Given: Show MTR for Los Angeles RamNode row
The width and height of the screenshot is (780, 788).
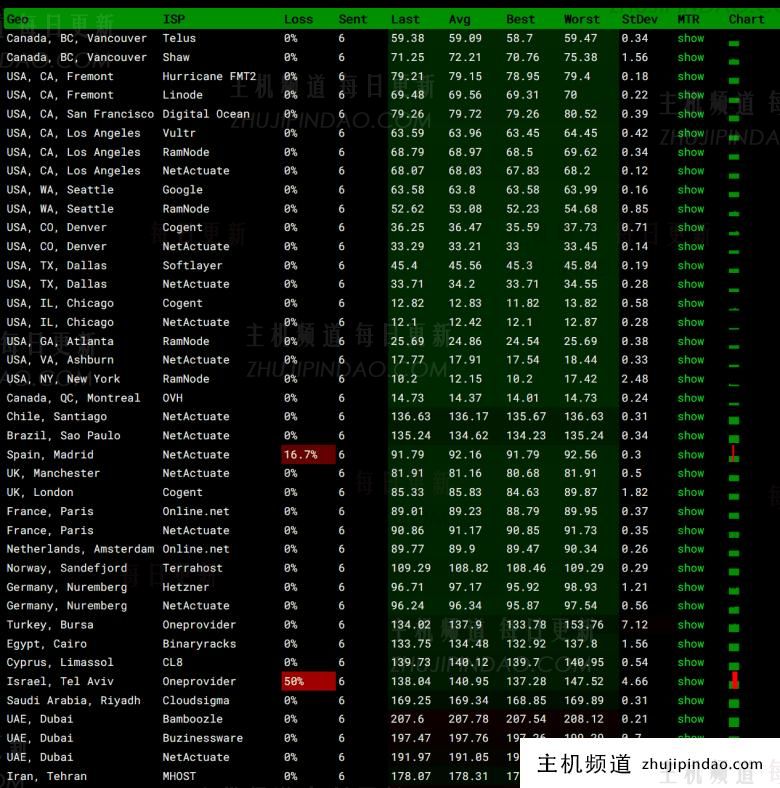Looking at the screenshot, I should (x=691, y=152).
